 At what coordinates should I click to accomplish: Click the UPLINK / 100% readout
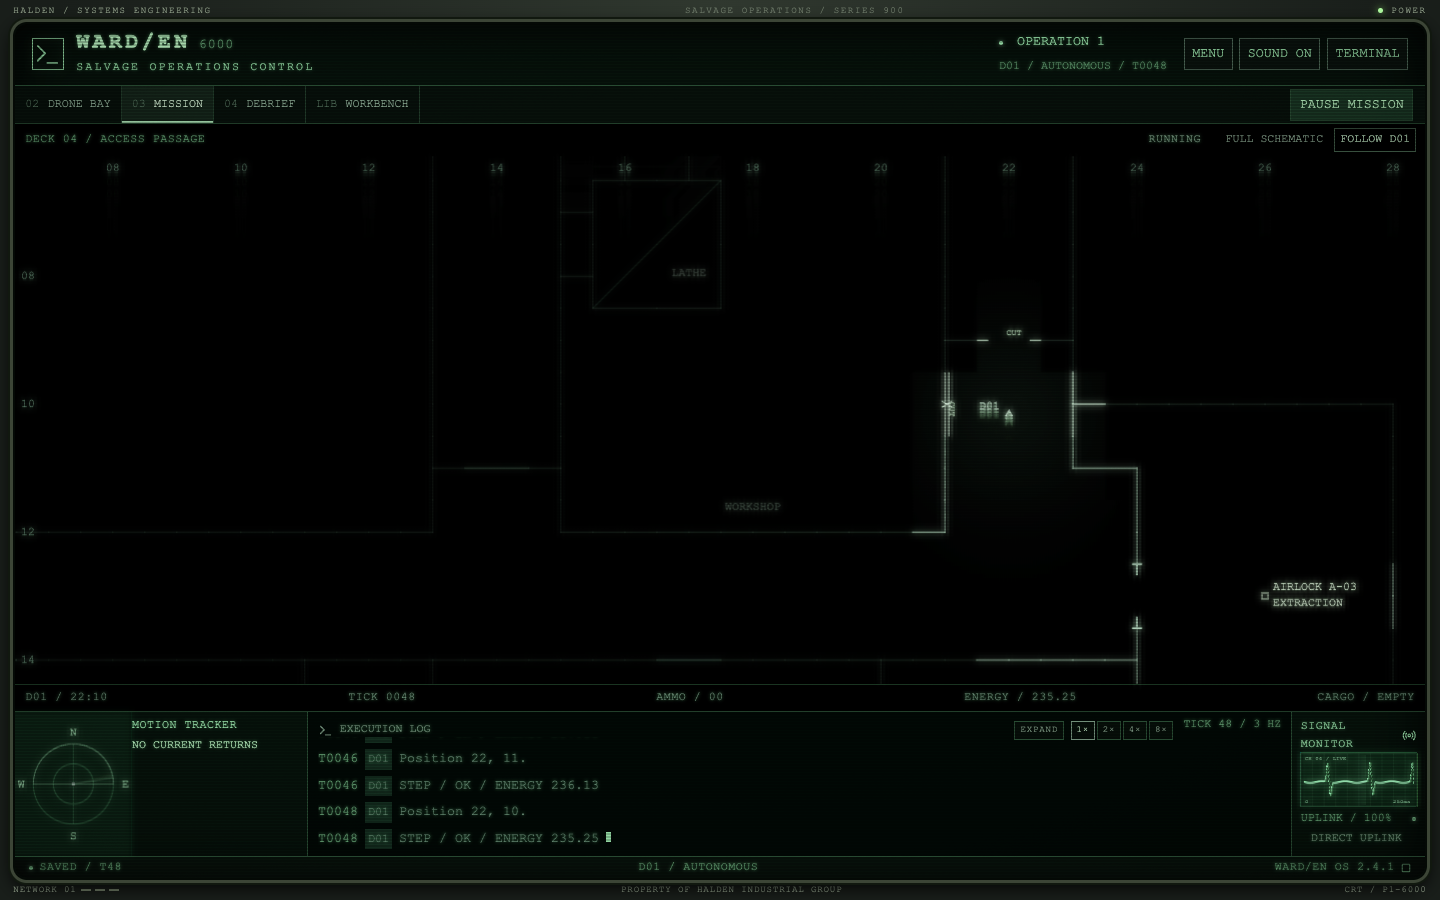pos(1345,818)
